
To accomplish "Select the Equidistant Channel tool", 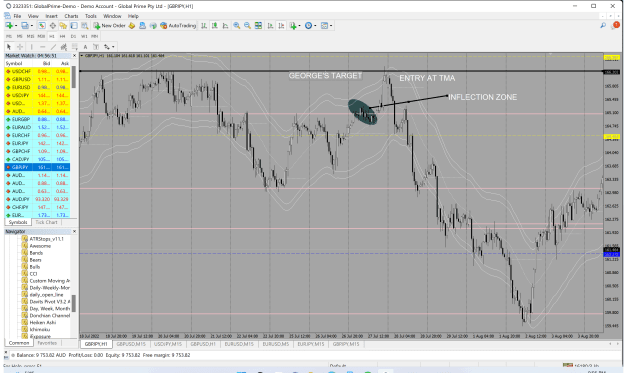I will coord(64,47).
